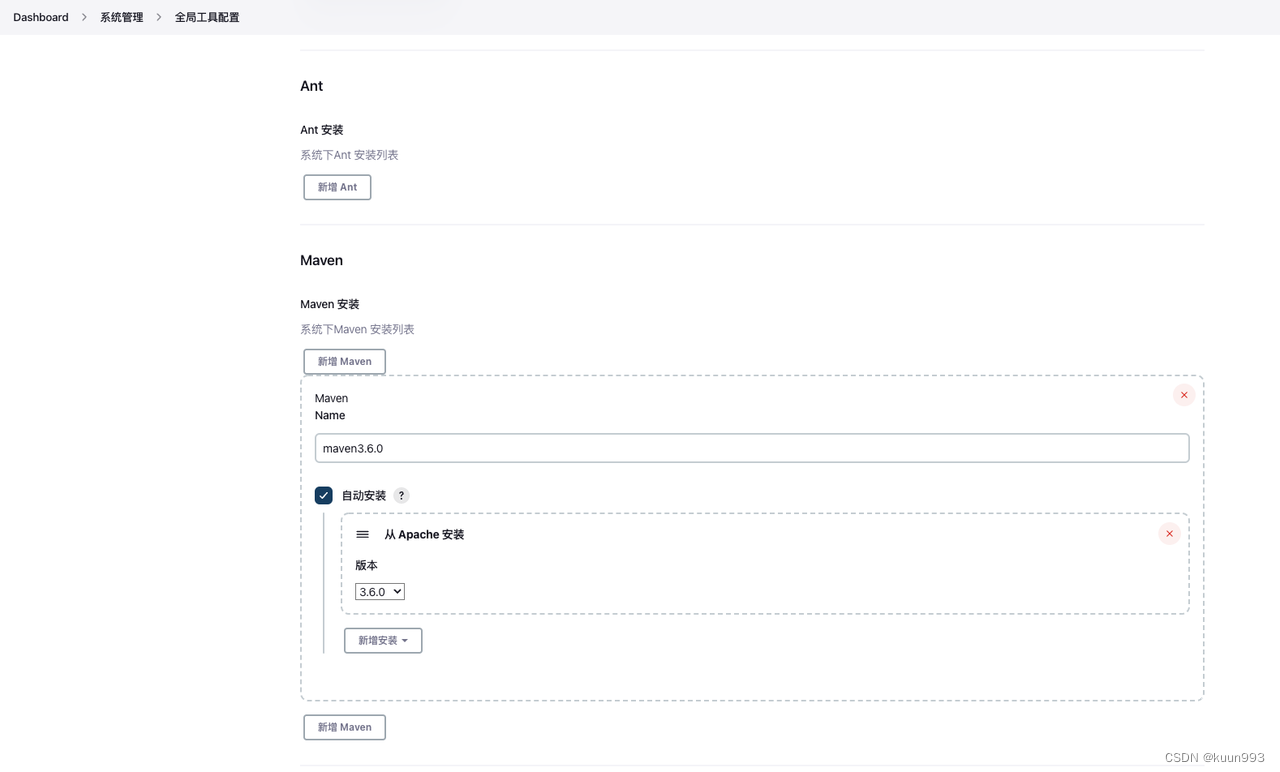Remove the maven3.6.0 Maven installation entry
Image resolution: width=1280 pixels, height=772 pixels.
pos(1184,395)
